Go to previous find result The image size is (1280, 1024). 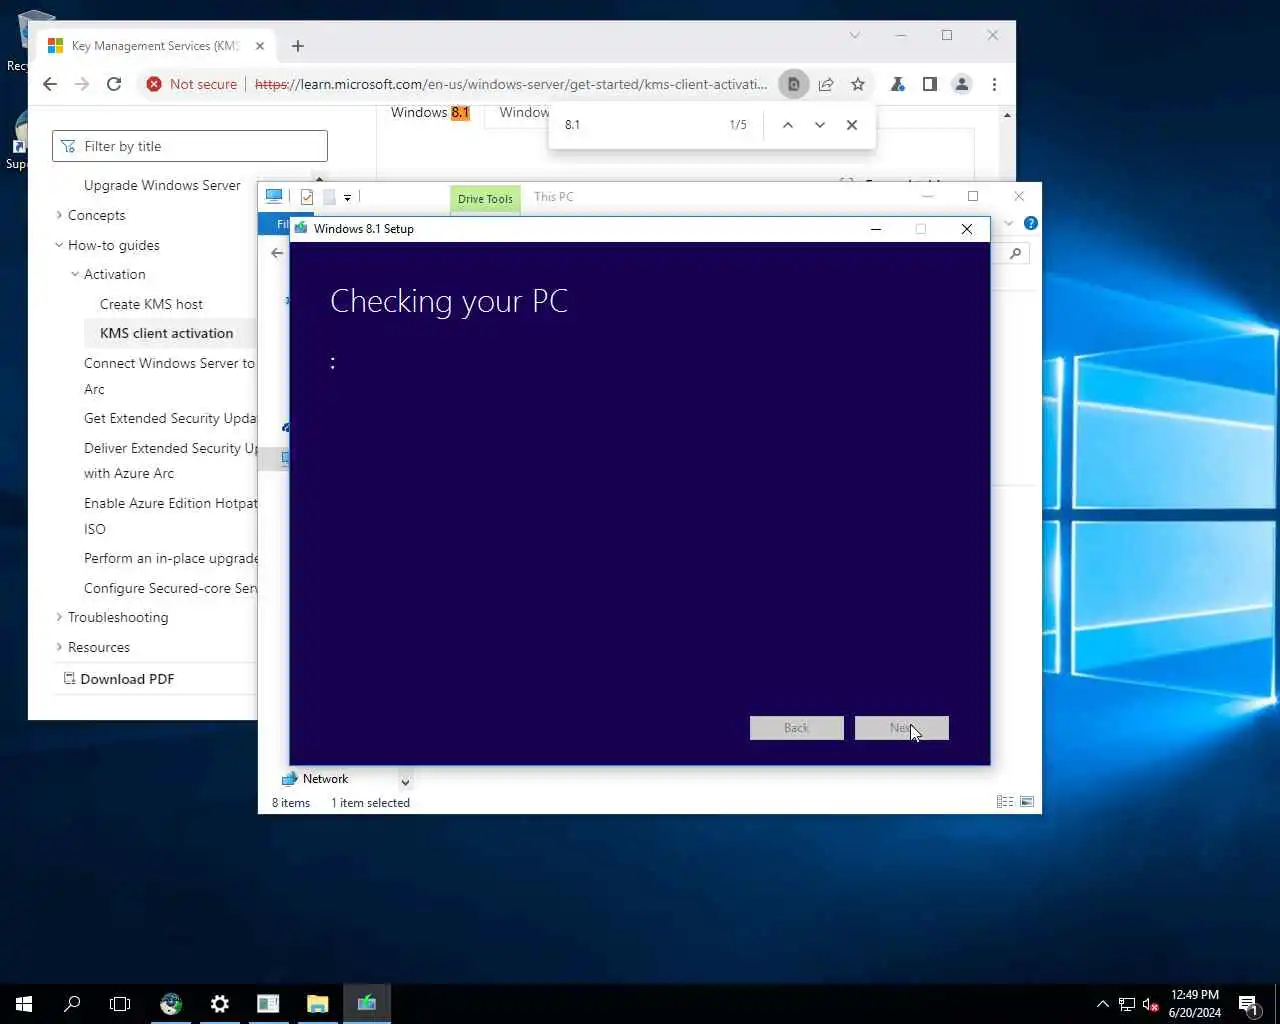[788, 125]
